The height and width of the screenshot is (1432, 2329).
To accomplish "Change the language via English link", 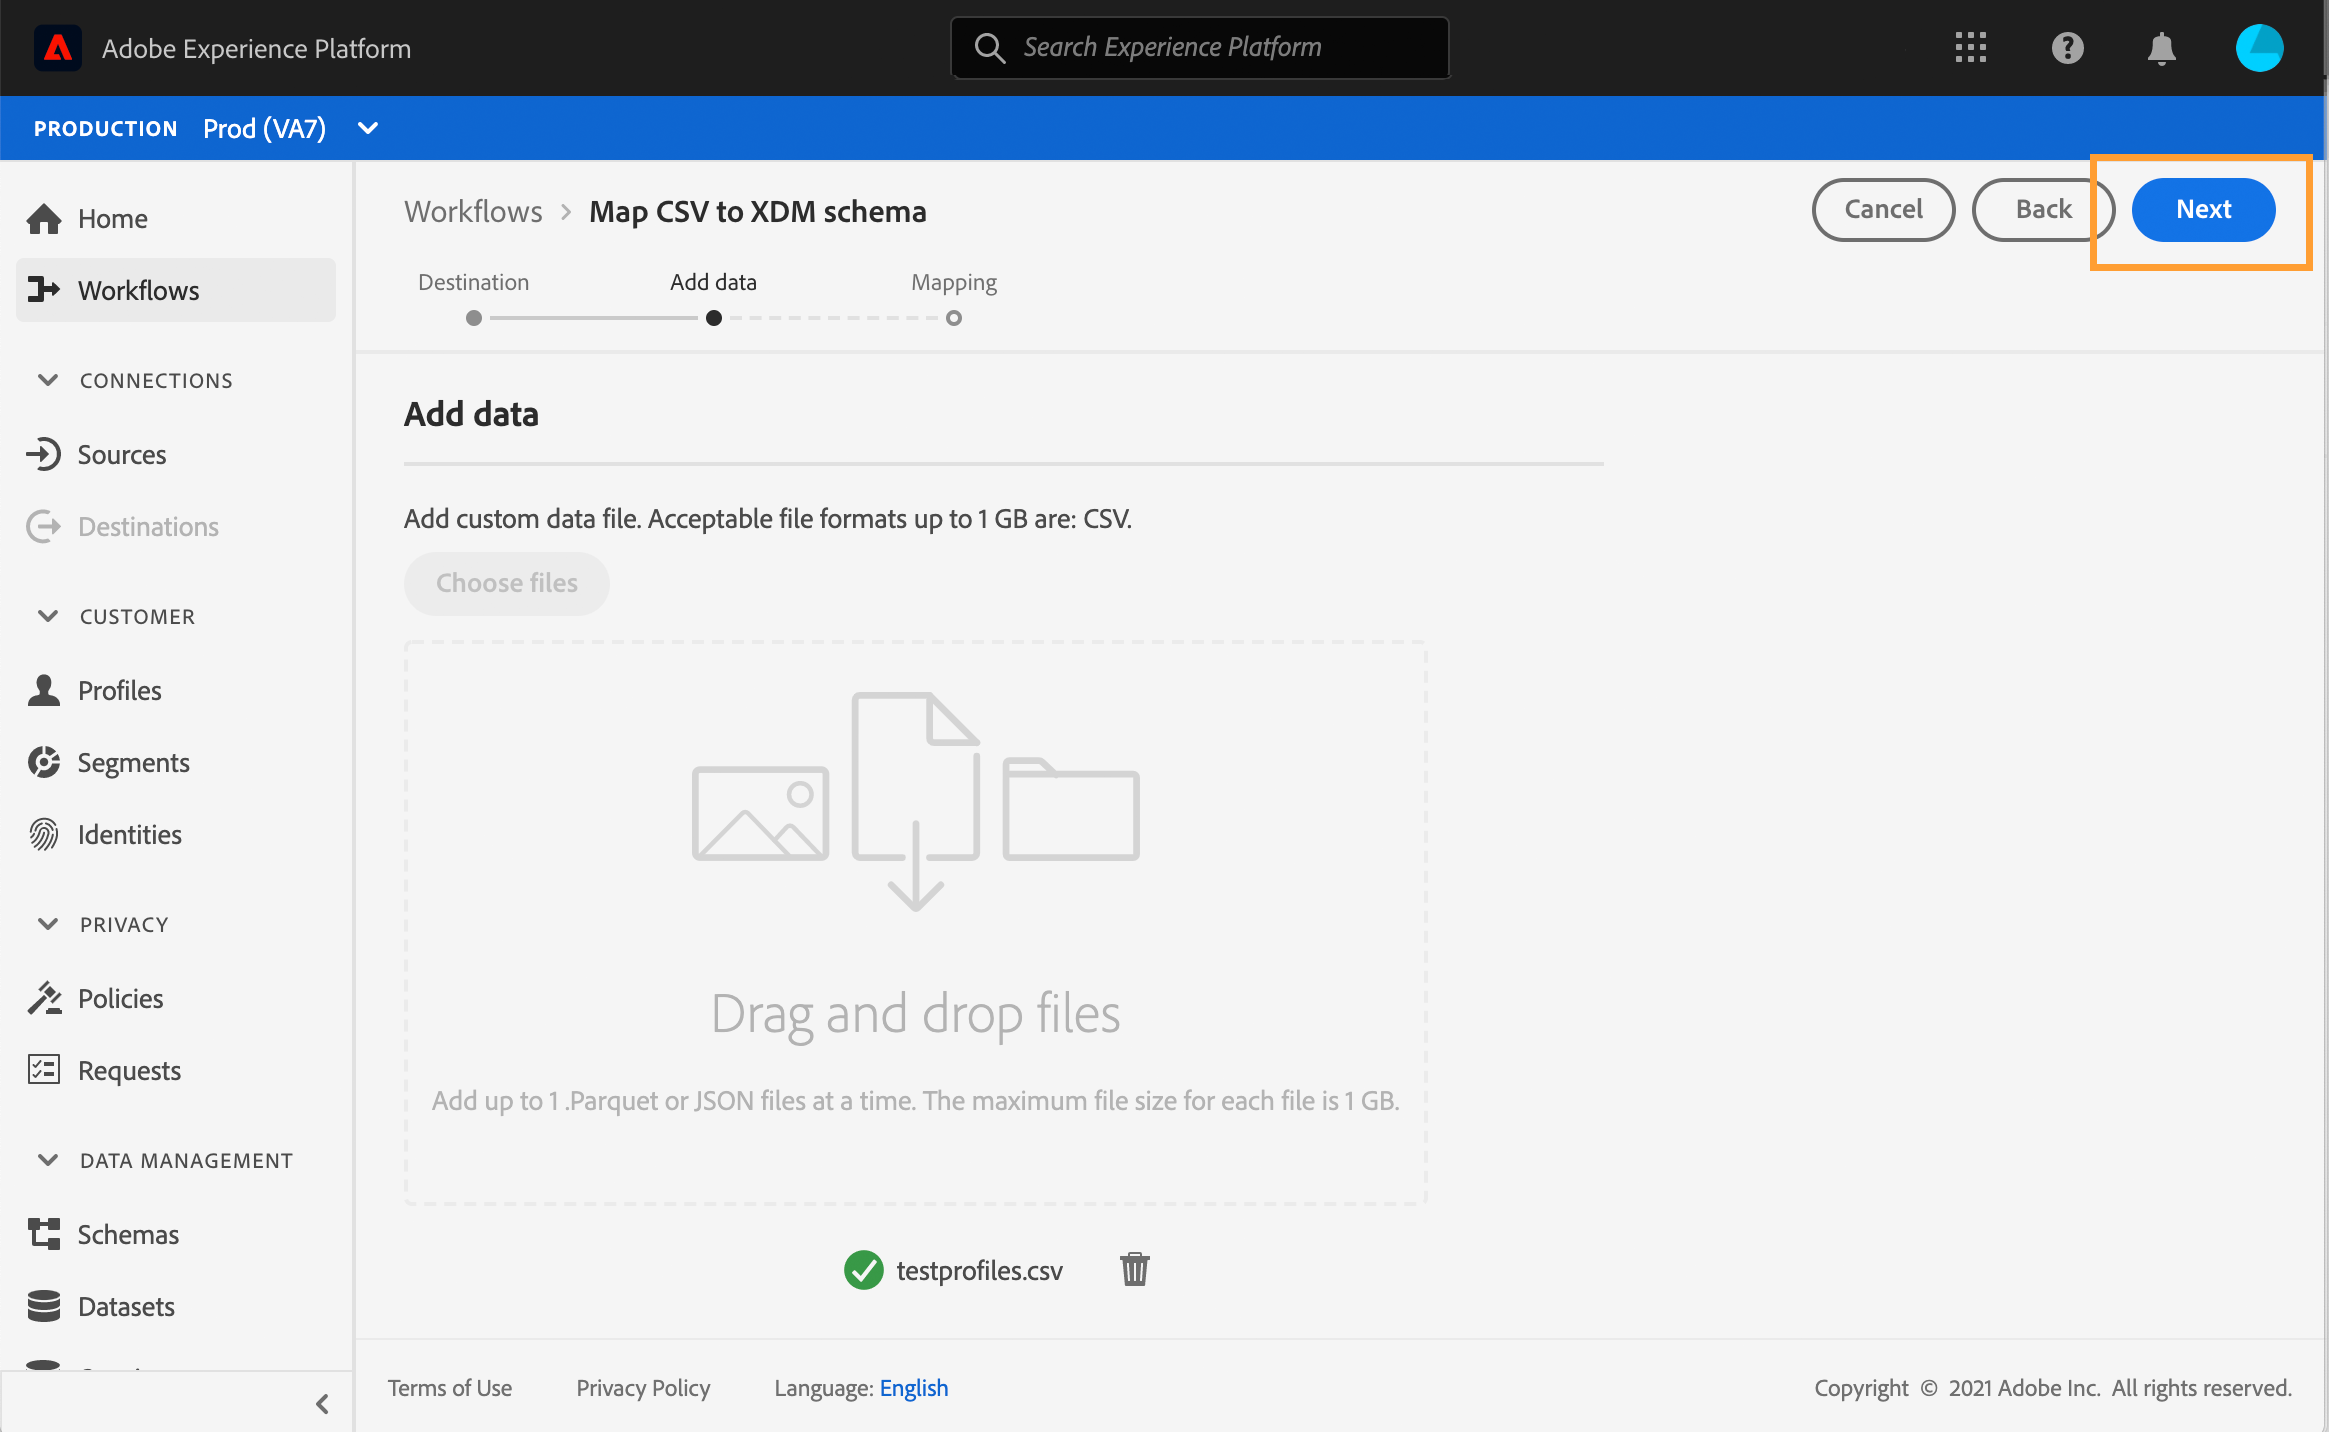I will pos(913,1388).
